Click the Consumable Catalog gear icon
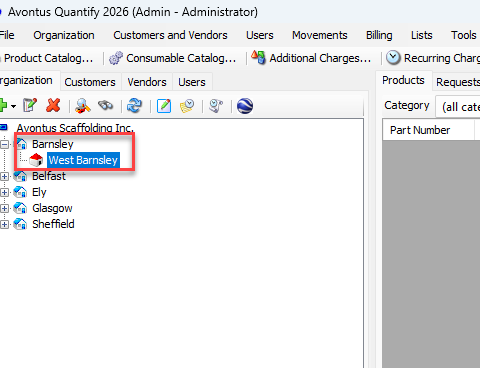 click(x=116, y=58)
